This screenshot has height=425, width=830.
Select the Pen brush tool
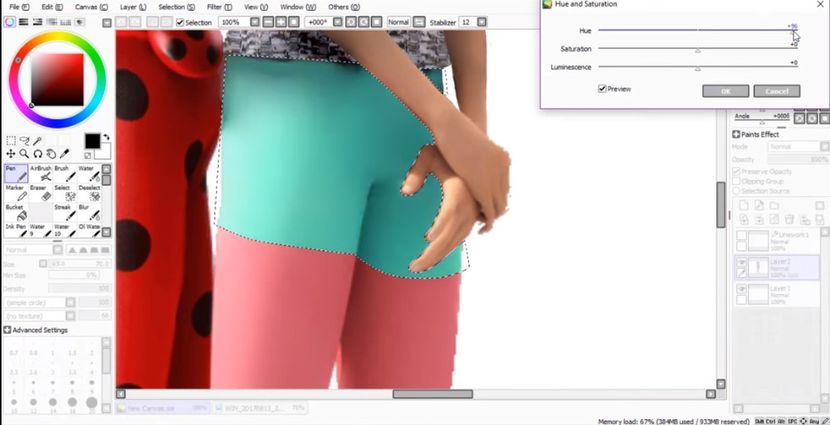click(16, 174)
